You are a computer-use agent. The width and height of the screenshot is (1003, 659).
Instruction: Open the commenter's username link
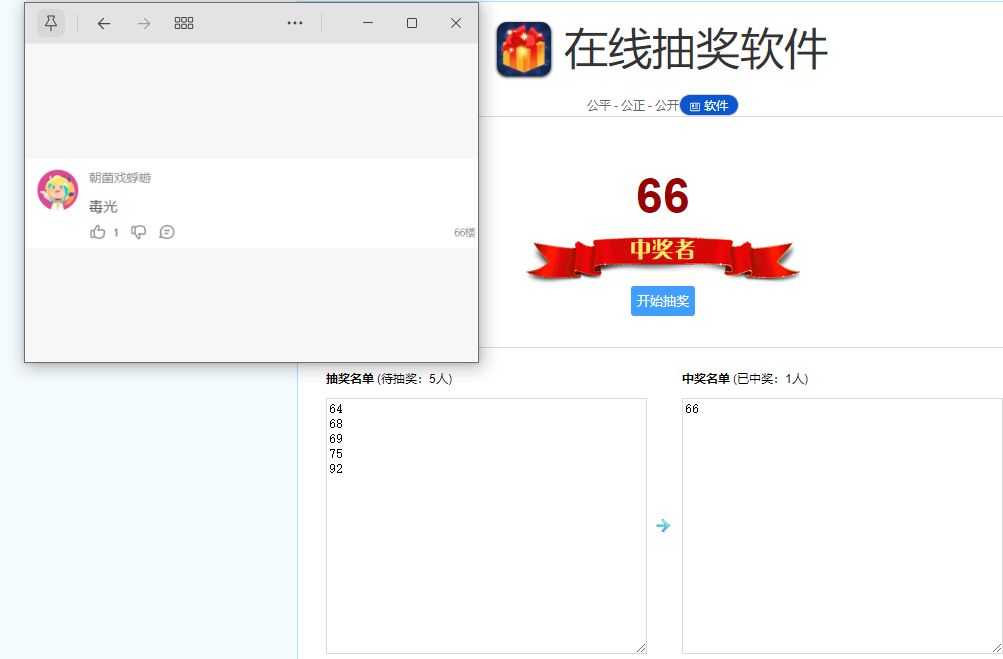point(120,178)
